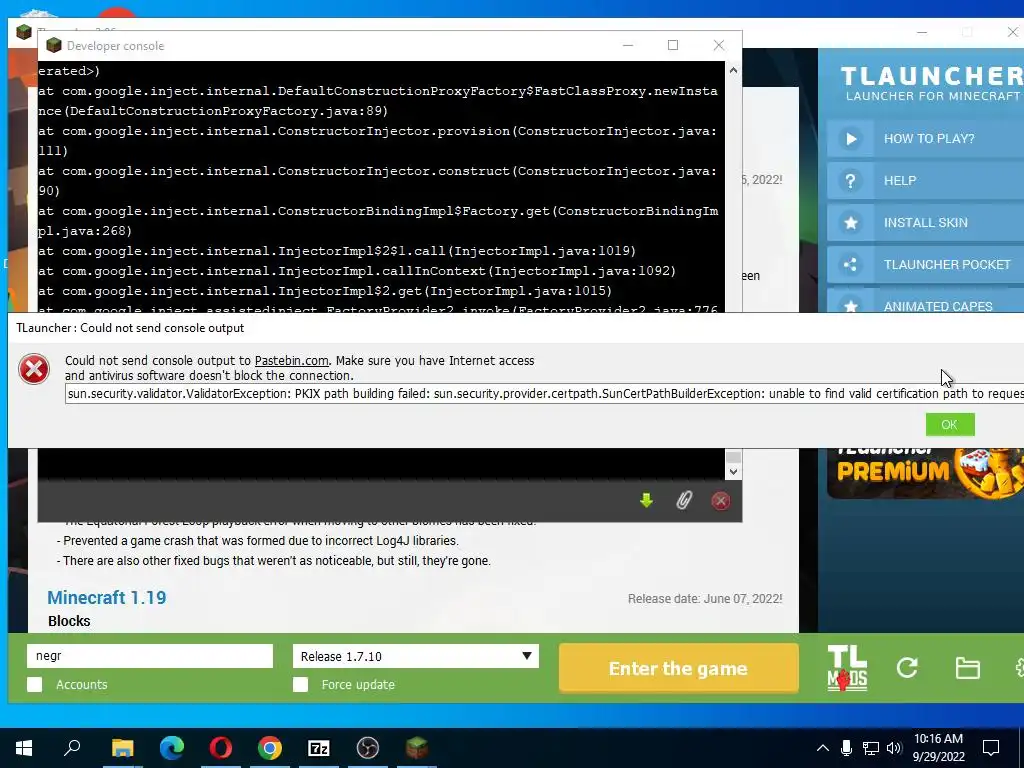Open INSTALL SKIN in TLauncher sidebar
Screen dimensions: 1024x768
925,223
